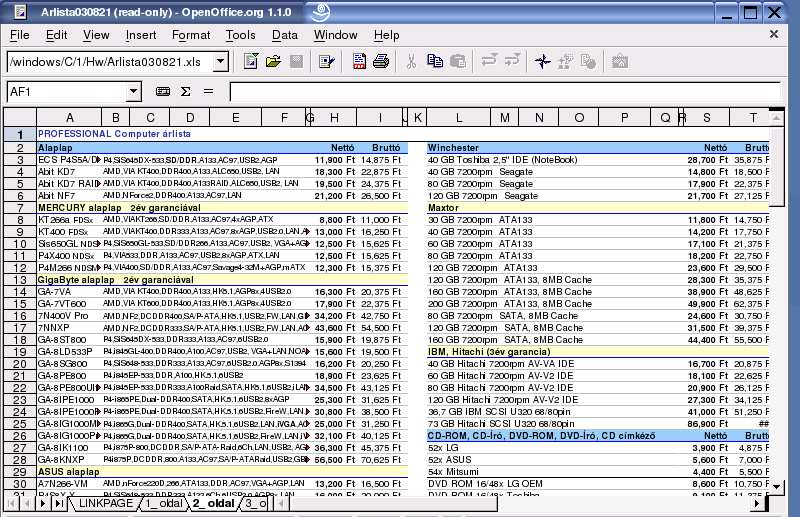Open the Tools menu
The image size is (800, 517).
(240, 35)
